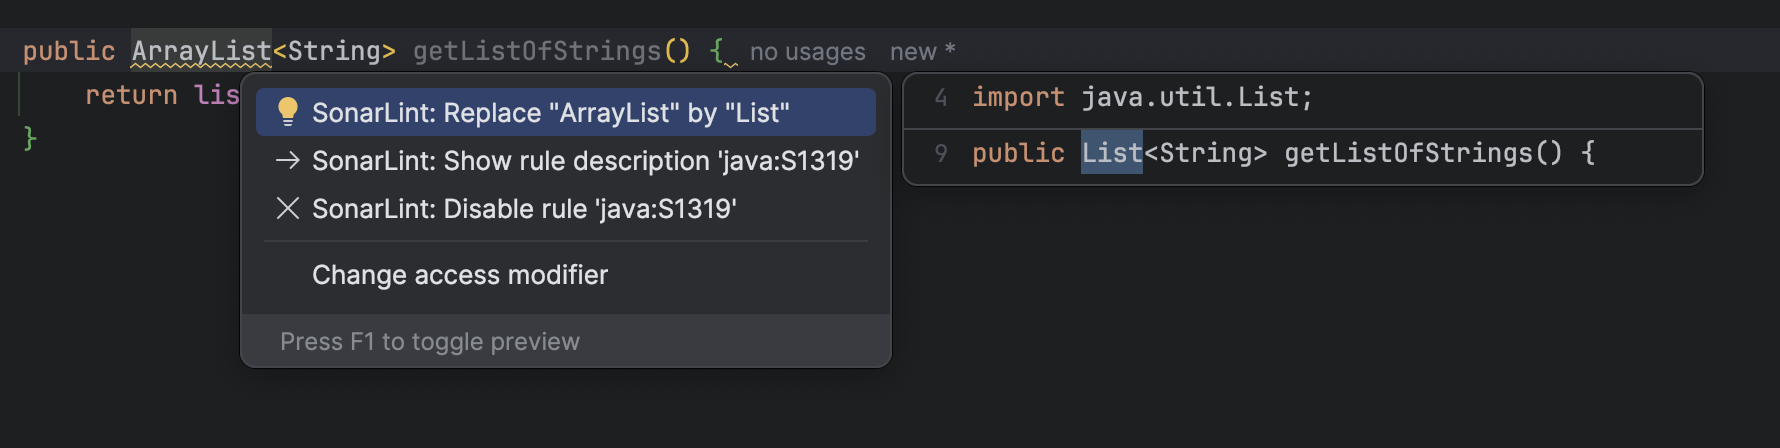The height and width of the screenshot is (448, 1780).
Task: Click the closing brace of the method
Action: click(30, 138)
